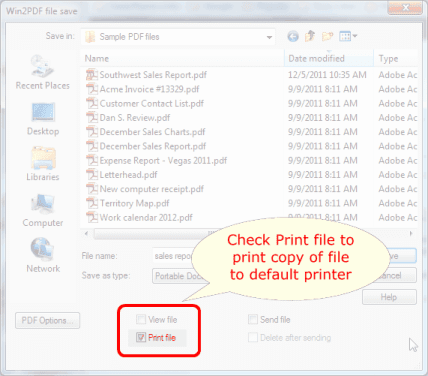The width and height of the screenshot is (428, 376).
Task: Toggle Delete after sending checkbox
Action: click(253, 338)
